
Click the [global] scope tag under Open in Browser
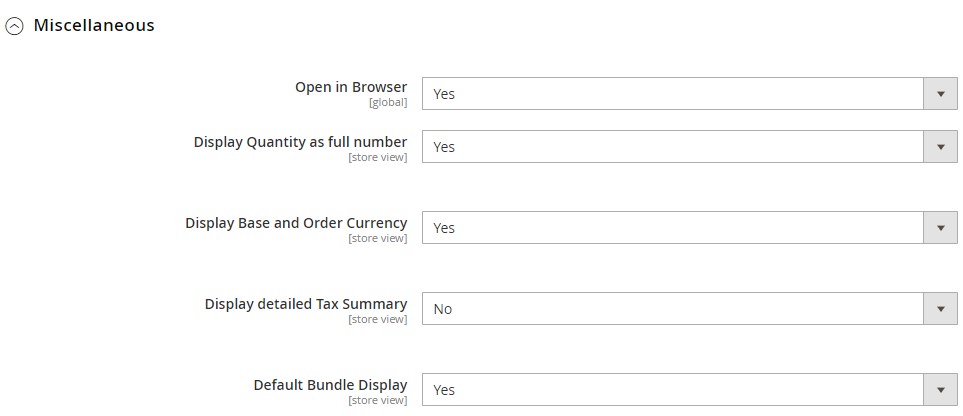[388, 103]
